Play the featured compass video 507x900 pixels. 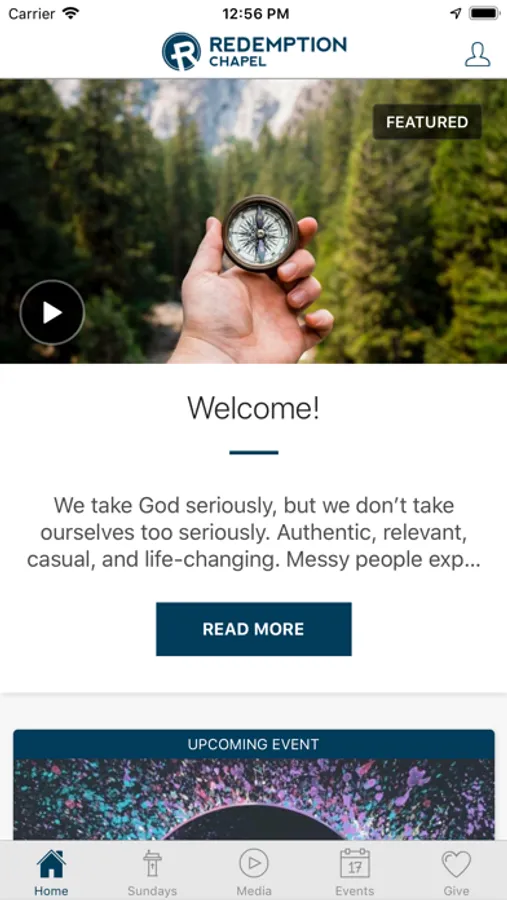pos(52,312)
